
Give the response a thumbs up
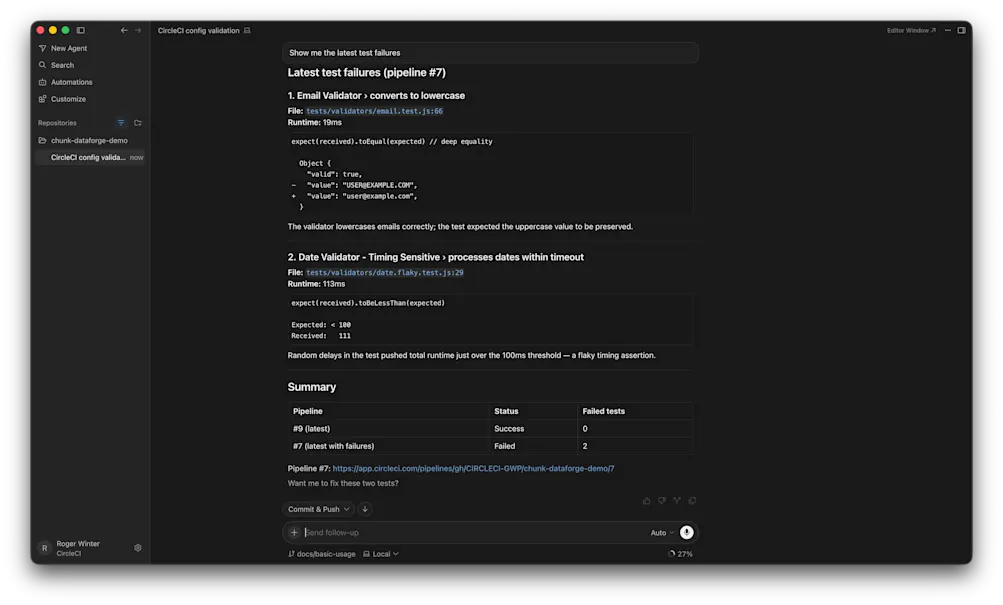click(647, 501)
